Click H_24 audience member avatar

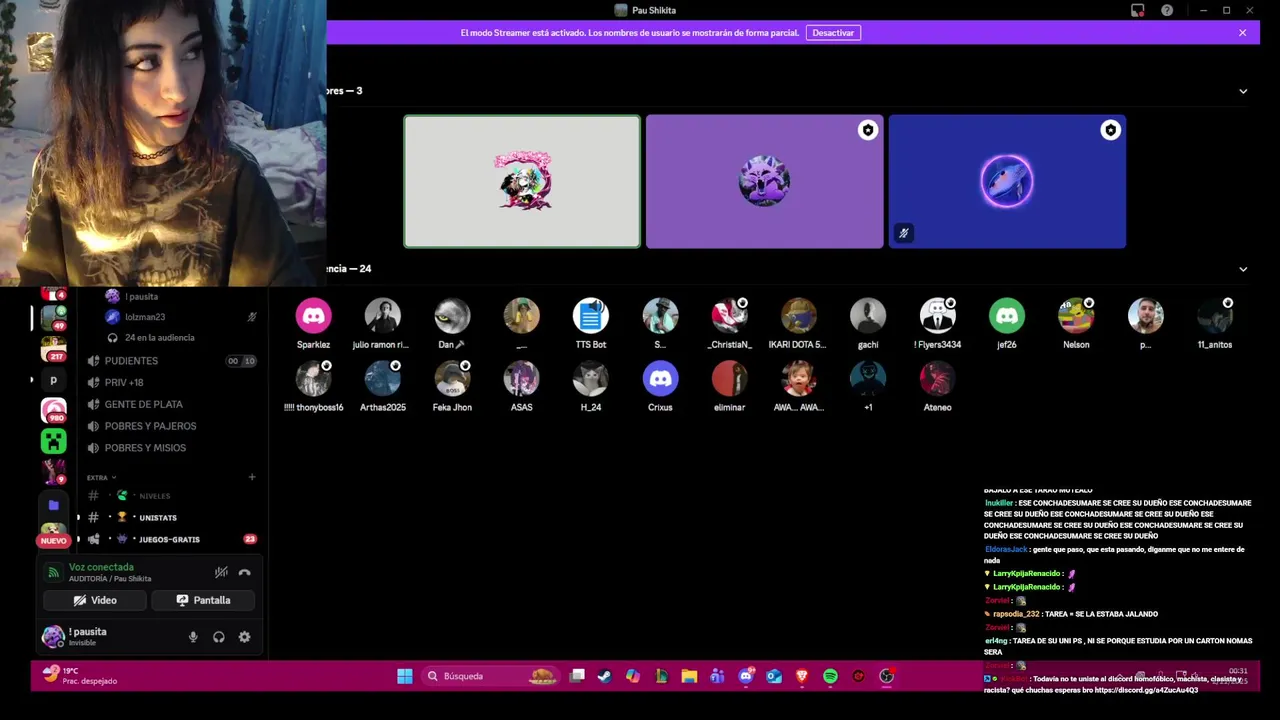coord(591,379)
